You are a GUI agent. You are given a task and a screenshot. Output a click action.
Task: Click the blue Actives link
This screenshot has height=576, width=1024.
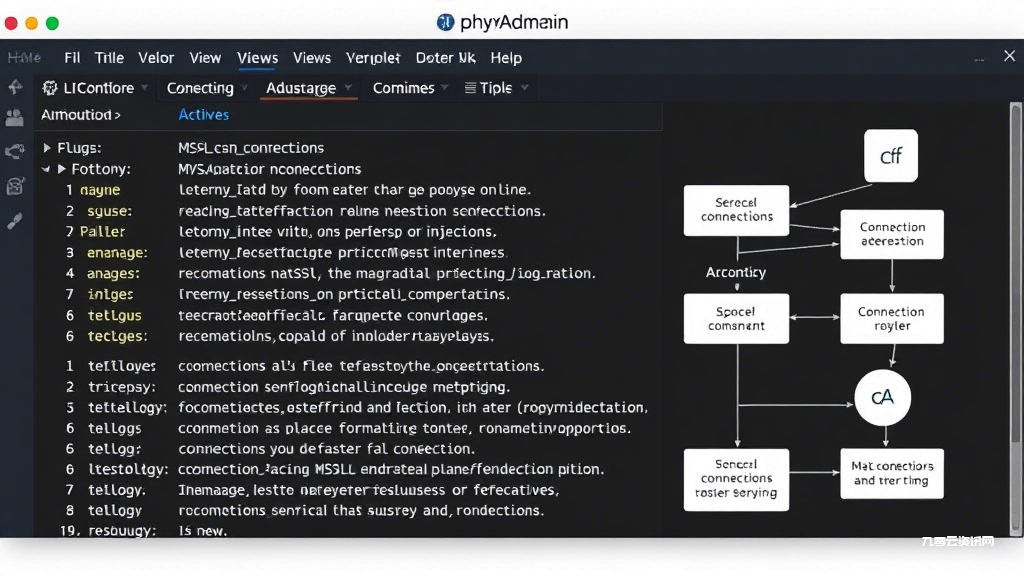(x=204, y=115)
